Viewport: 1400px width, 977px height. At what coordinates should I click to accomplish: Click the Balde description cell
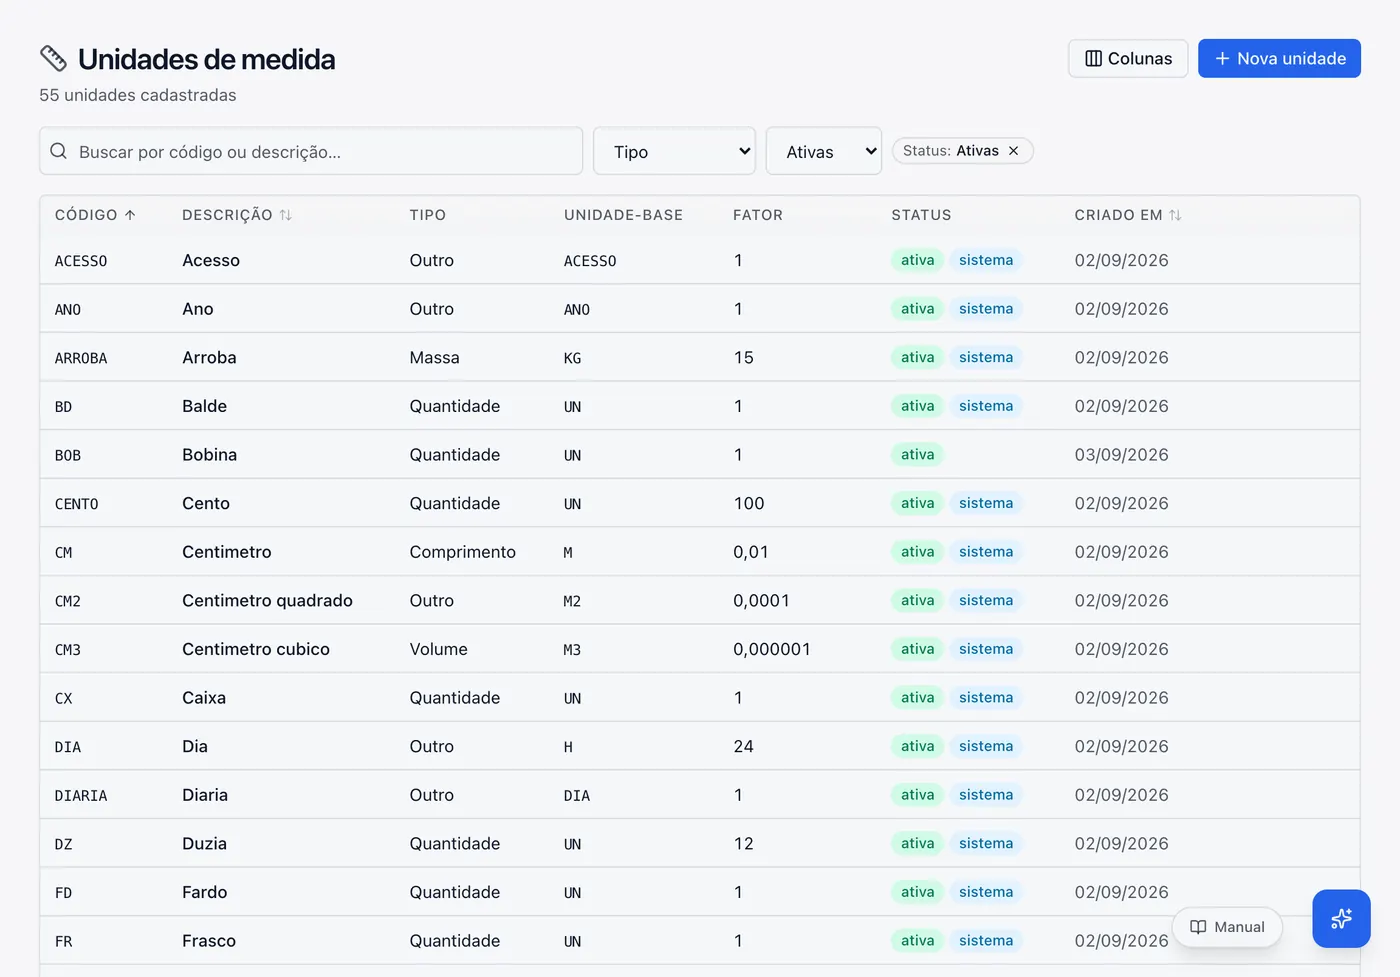pos(205,406)
